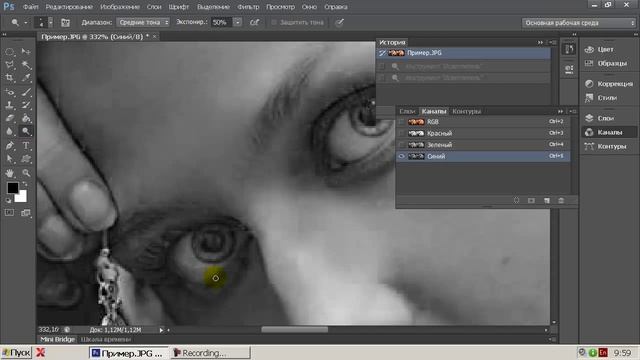This screenshot has height=360, width=640.
Task: Toggle visibility of Красный channel
Action: click(x=402, y=133)
